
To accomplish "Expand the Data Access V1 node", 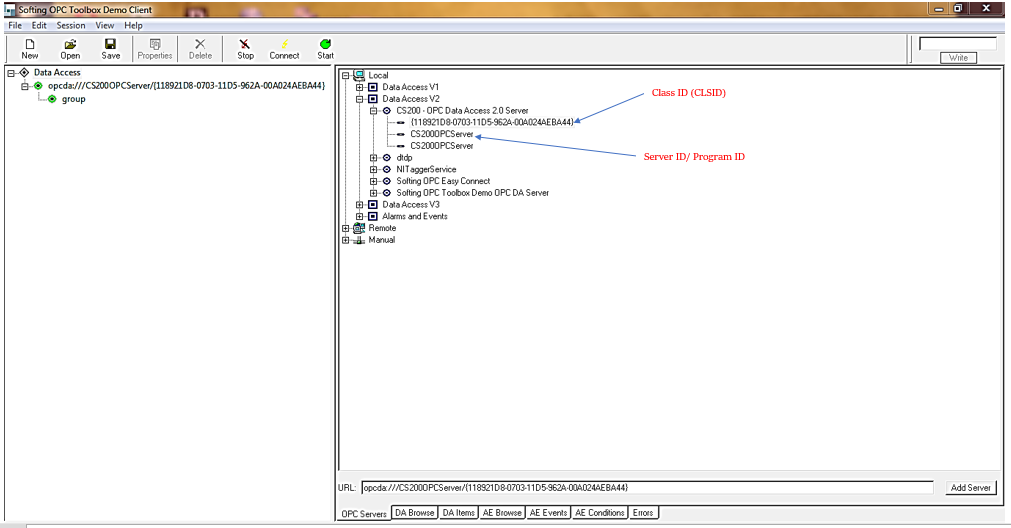I will click(359, 87).
